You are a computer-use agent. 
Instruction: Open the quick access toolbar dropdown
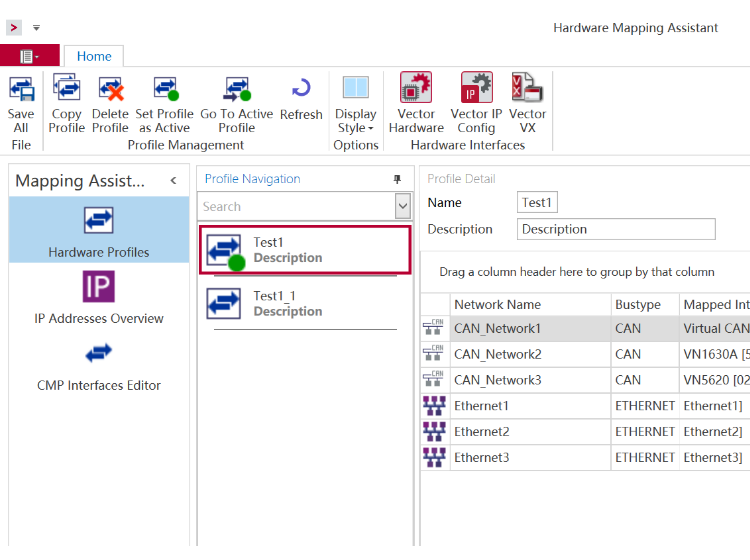[x=36, y=28]
